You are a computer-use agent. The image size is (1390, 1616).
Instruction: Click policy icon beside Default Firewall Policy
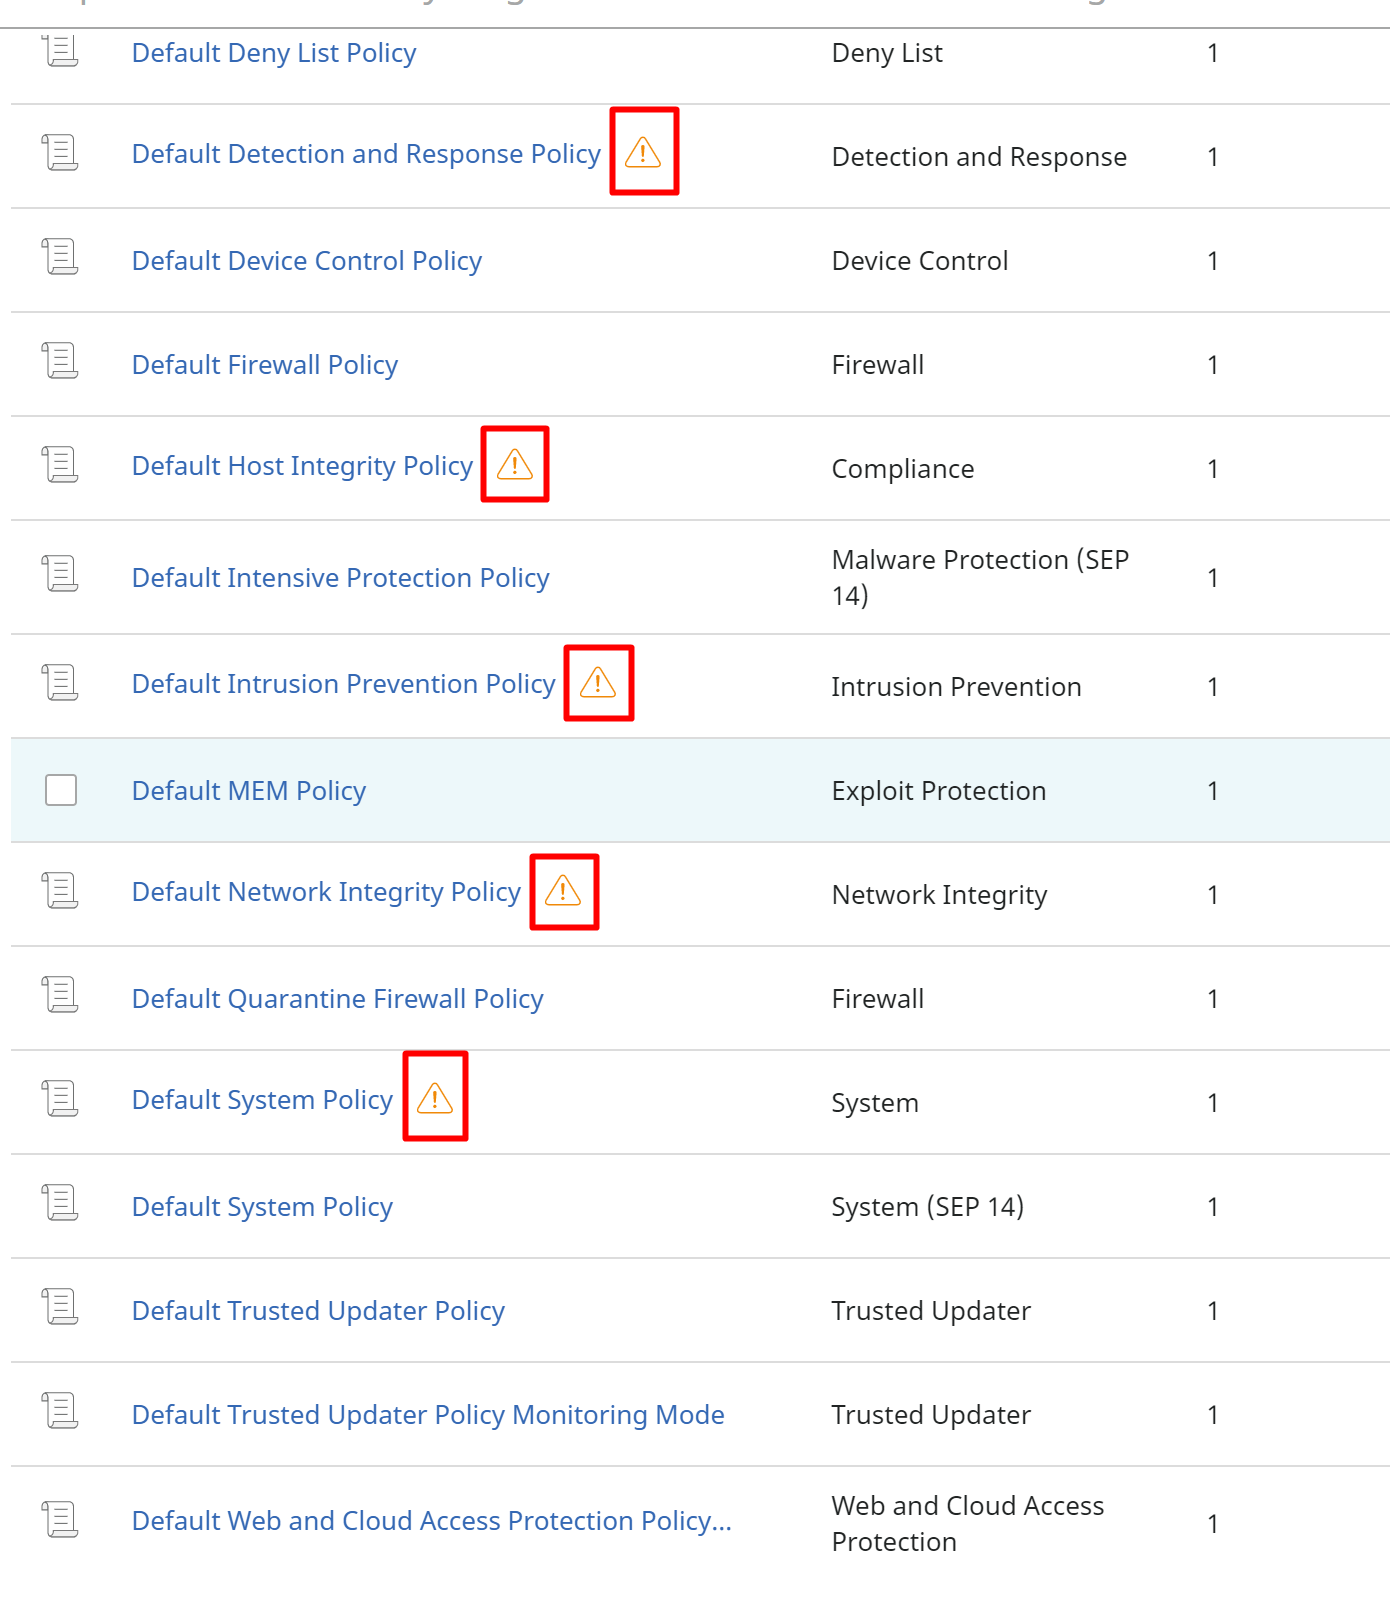pos(60,361)
